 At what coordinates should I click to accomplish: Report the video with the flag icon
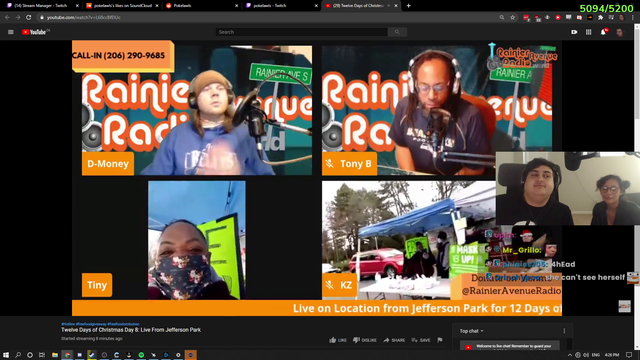click(x=440, y=340)
